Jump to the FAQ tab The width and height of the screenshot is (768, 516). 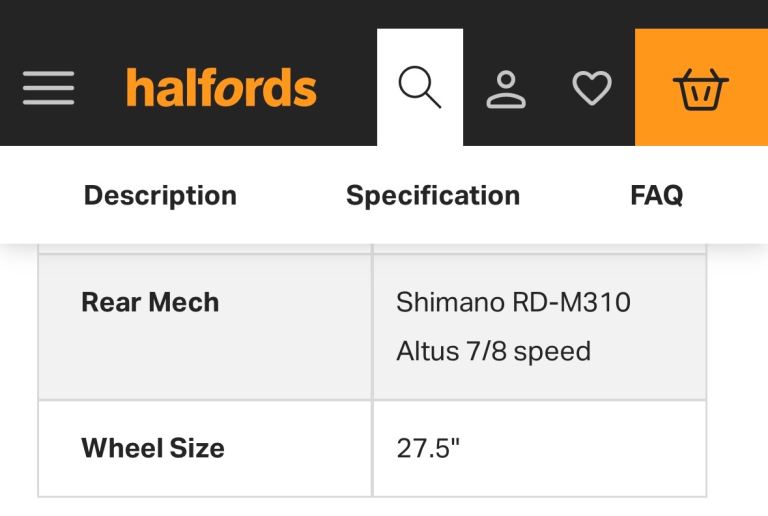[x=656, y=195]
